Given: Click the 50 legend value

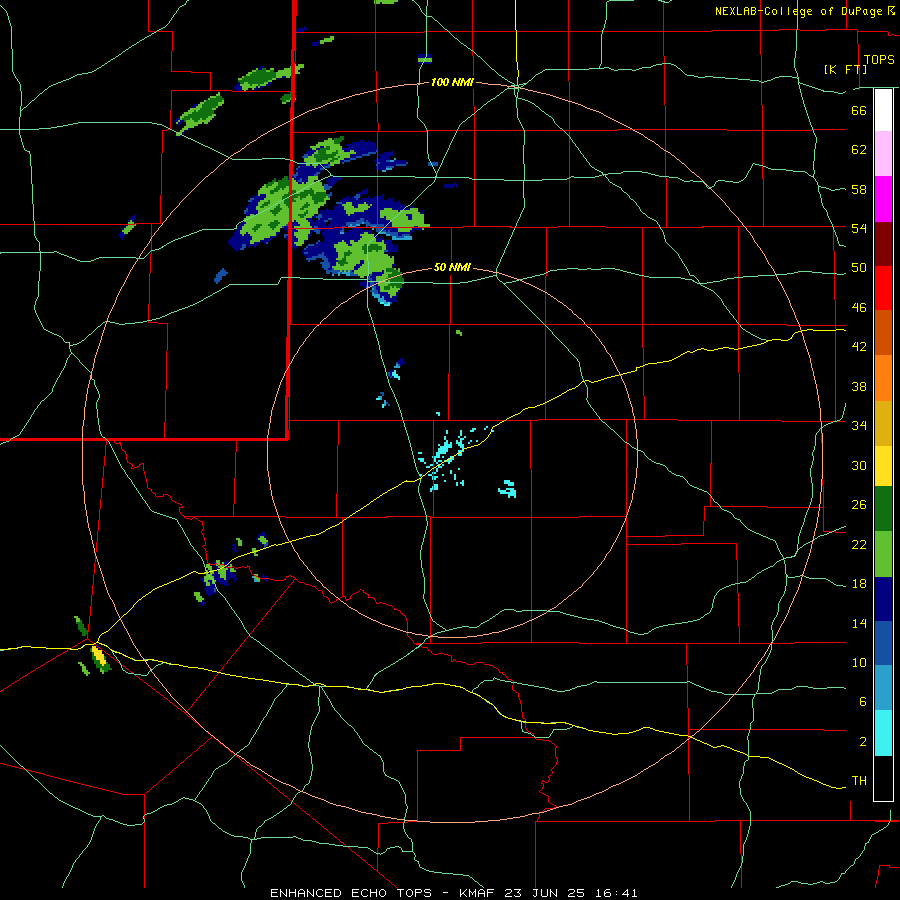Looking at the screenshot, I should tap(859, 268).
